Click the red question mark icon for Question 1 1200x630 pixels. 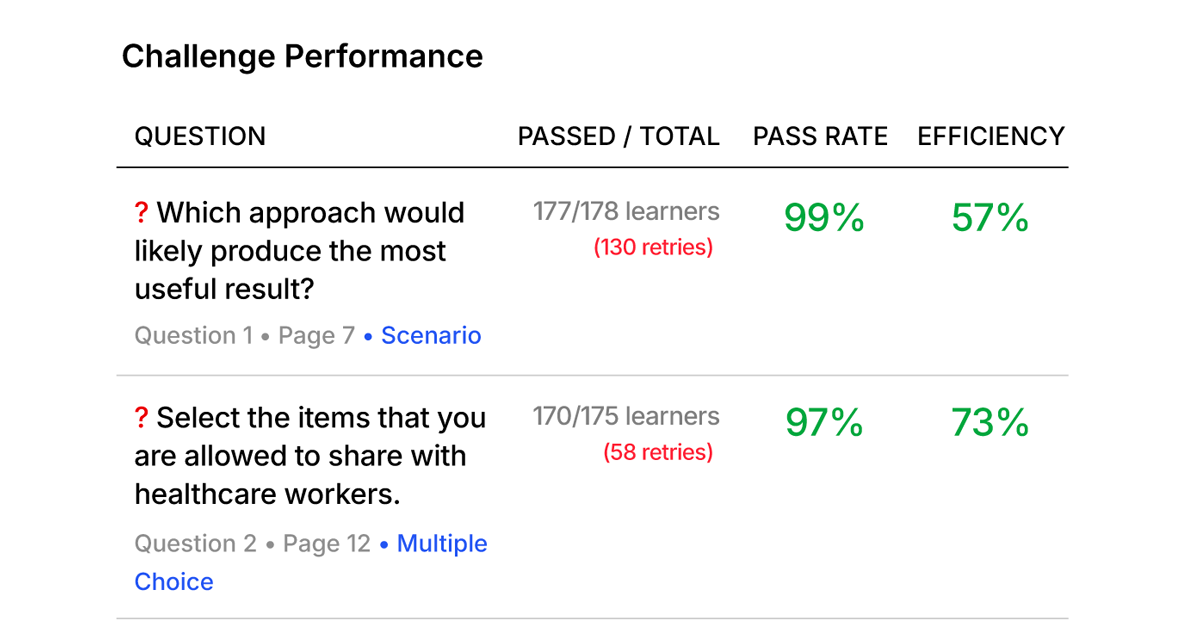141,213
